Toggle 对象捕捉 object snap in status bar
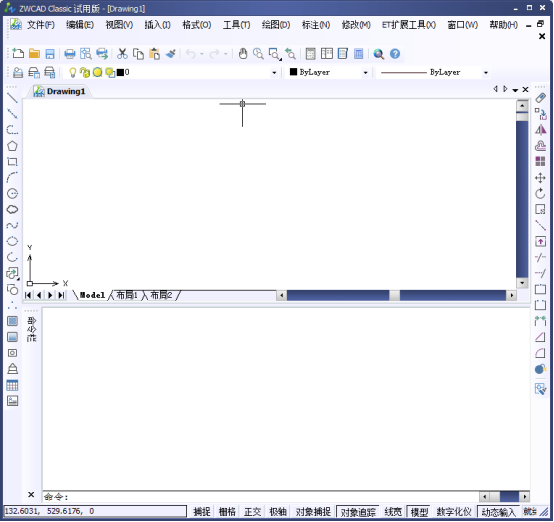The image size is (554, 522). [313, 511]
